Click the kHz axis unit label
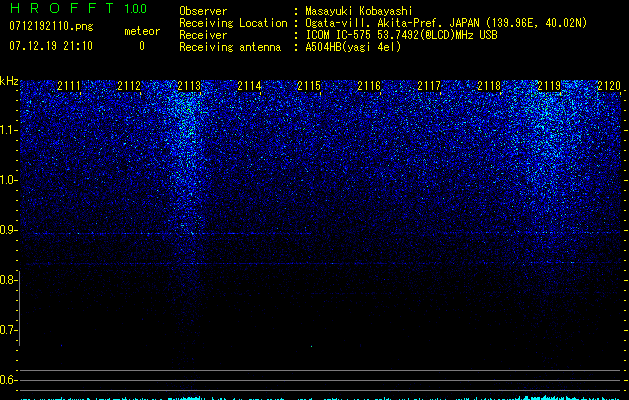 (x=9, y=81)
